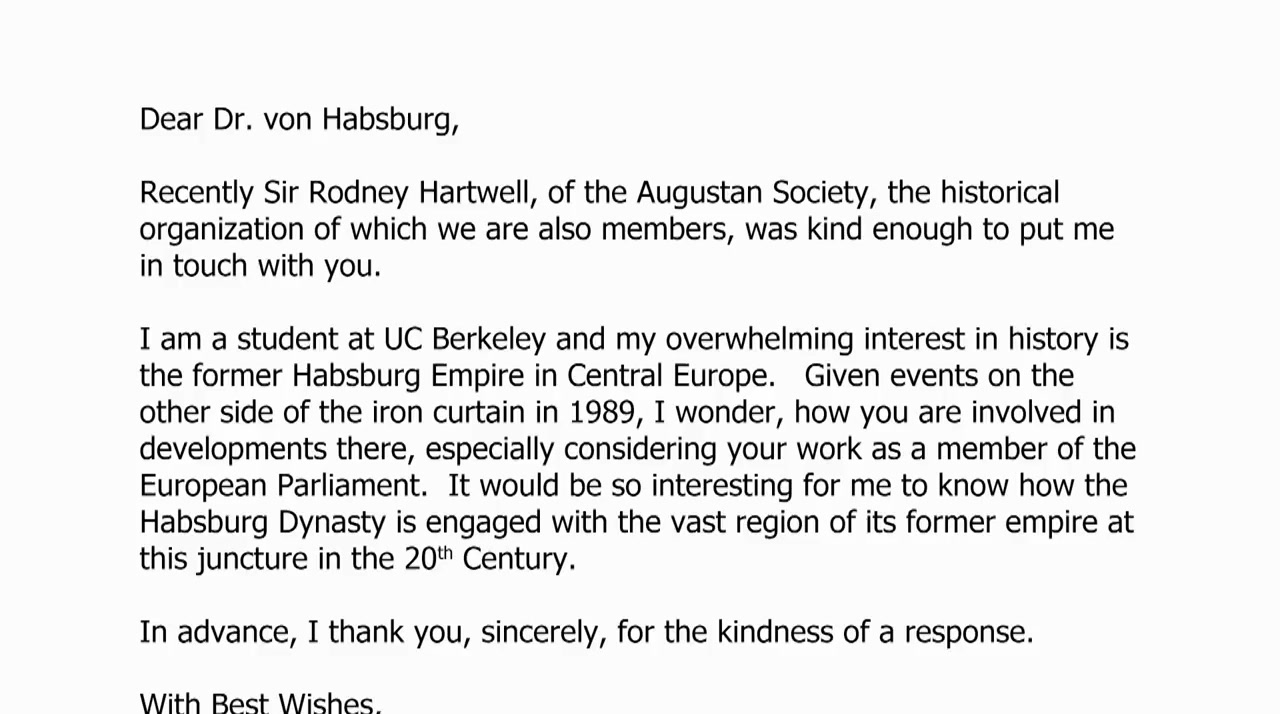Click the word 'overwhelming'
Viewport: 1280px width, 714px height.
coord(759,339)
